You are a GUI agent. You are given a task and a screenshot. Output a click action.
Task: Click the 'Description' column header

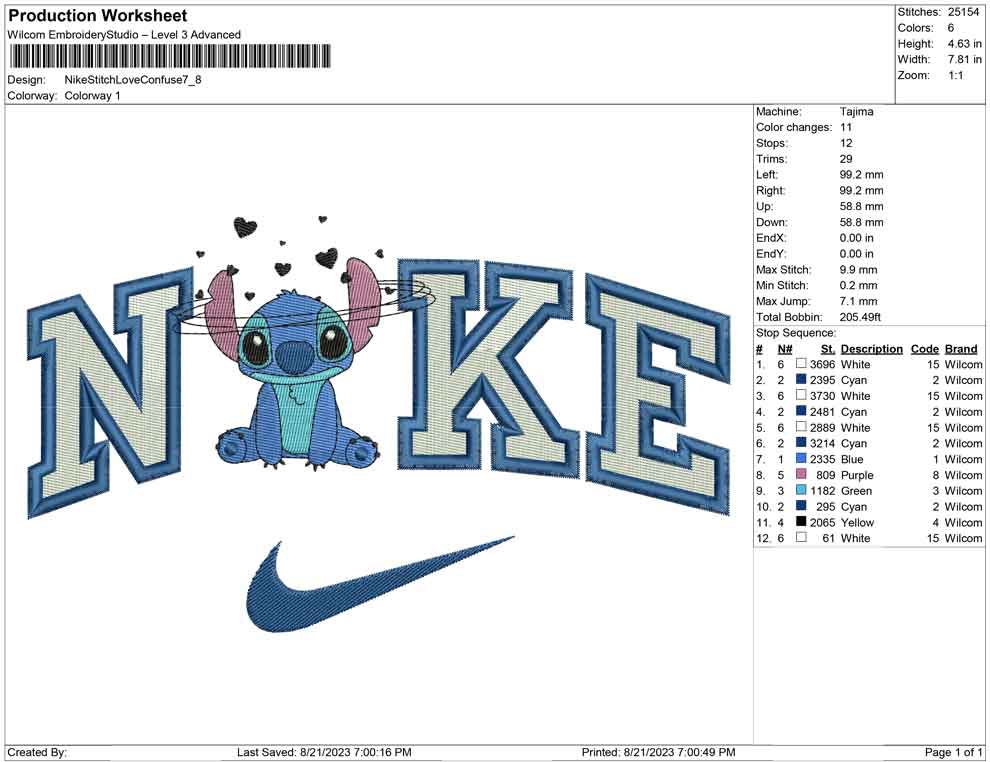pos(871,348)
